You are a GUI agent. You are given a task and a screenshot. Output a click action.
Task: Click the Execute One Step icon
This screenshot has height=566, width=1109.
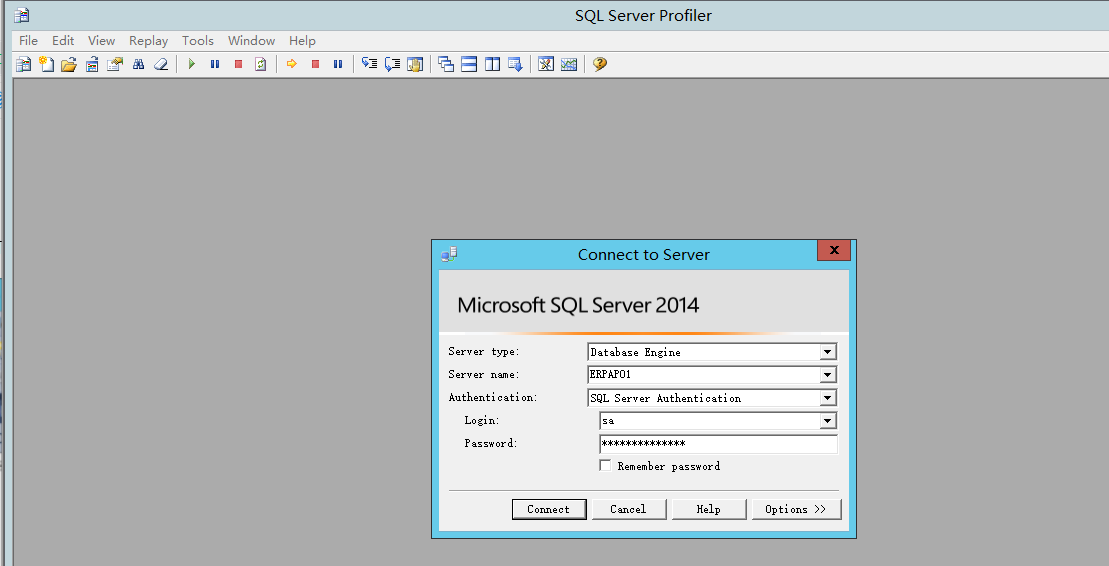pyautogui.click(x=369, y=64)
